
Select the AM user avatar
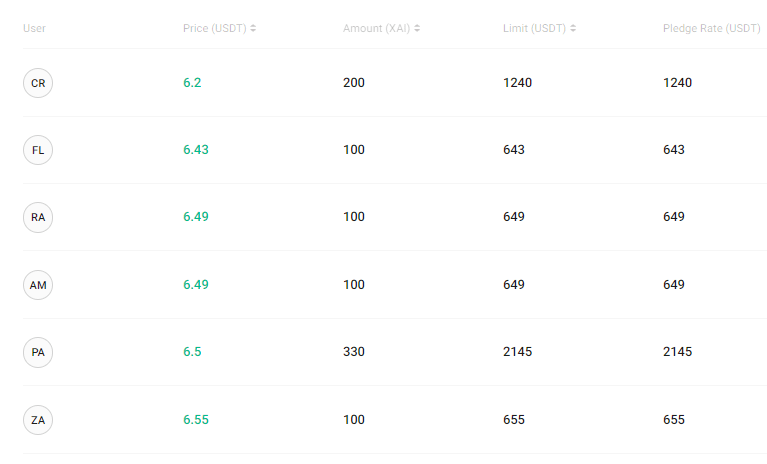point(38,285)
